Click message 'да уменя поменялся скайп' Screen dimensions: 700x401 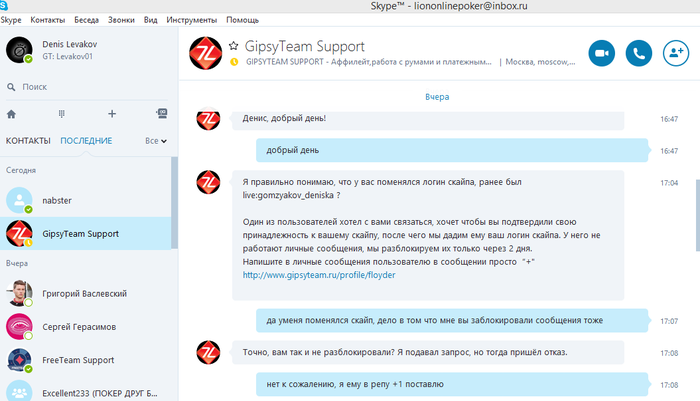452,320
